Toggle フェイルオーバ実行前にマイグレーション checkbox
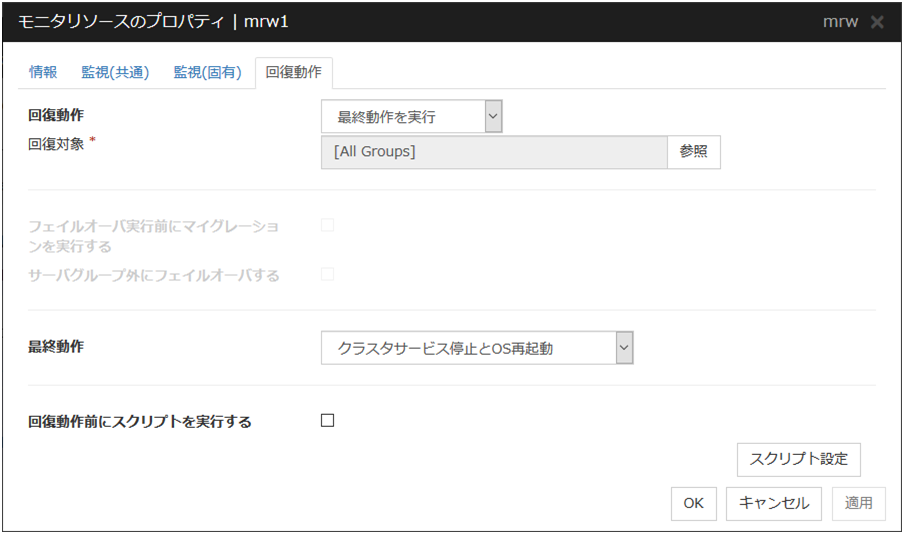The image size is (904, 534). pos(327,225)
